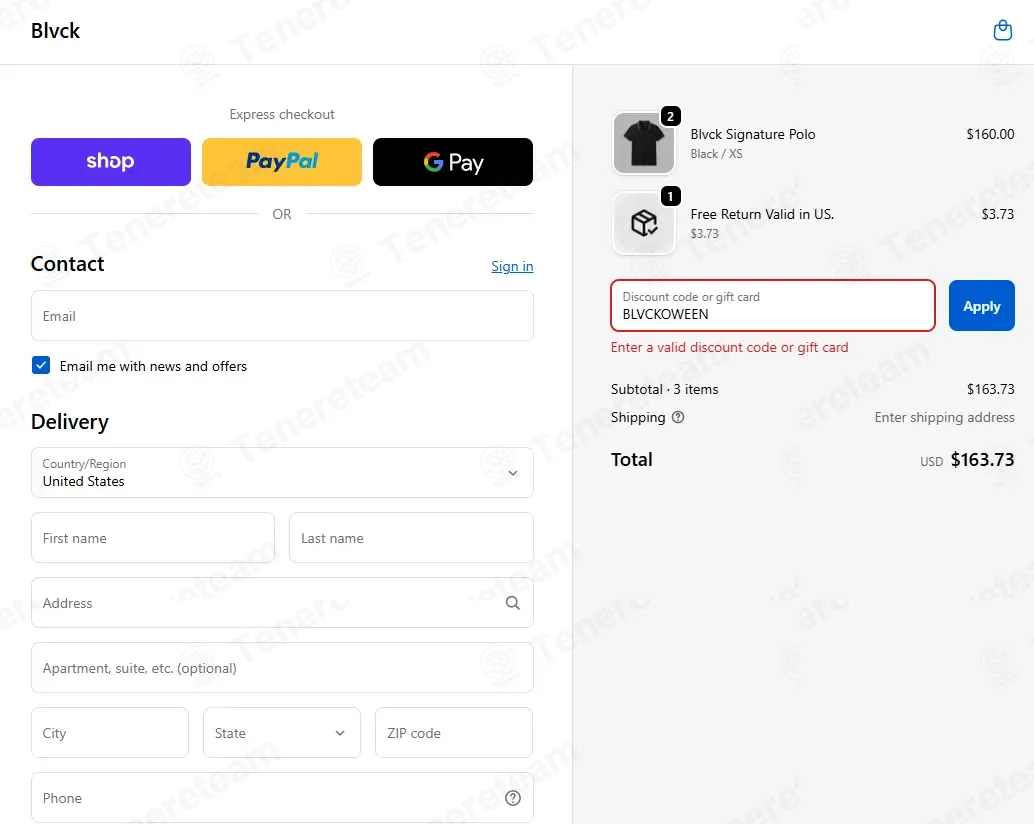Image resolution: width=1034 pixels, height=824 pixels.
Task: Click into the City field
Action: [110, 732]
